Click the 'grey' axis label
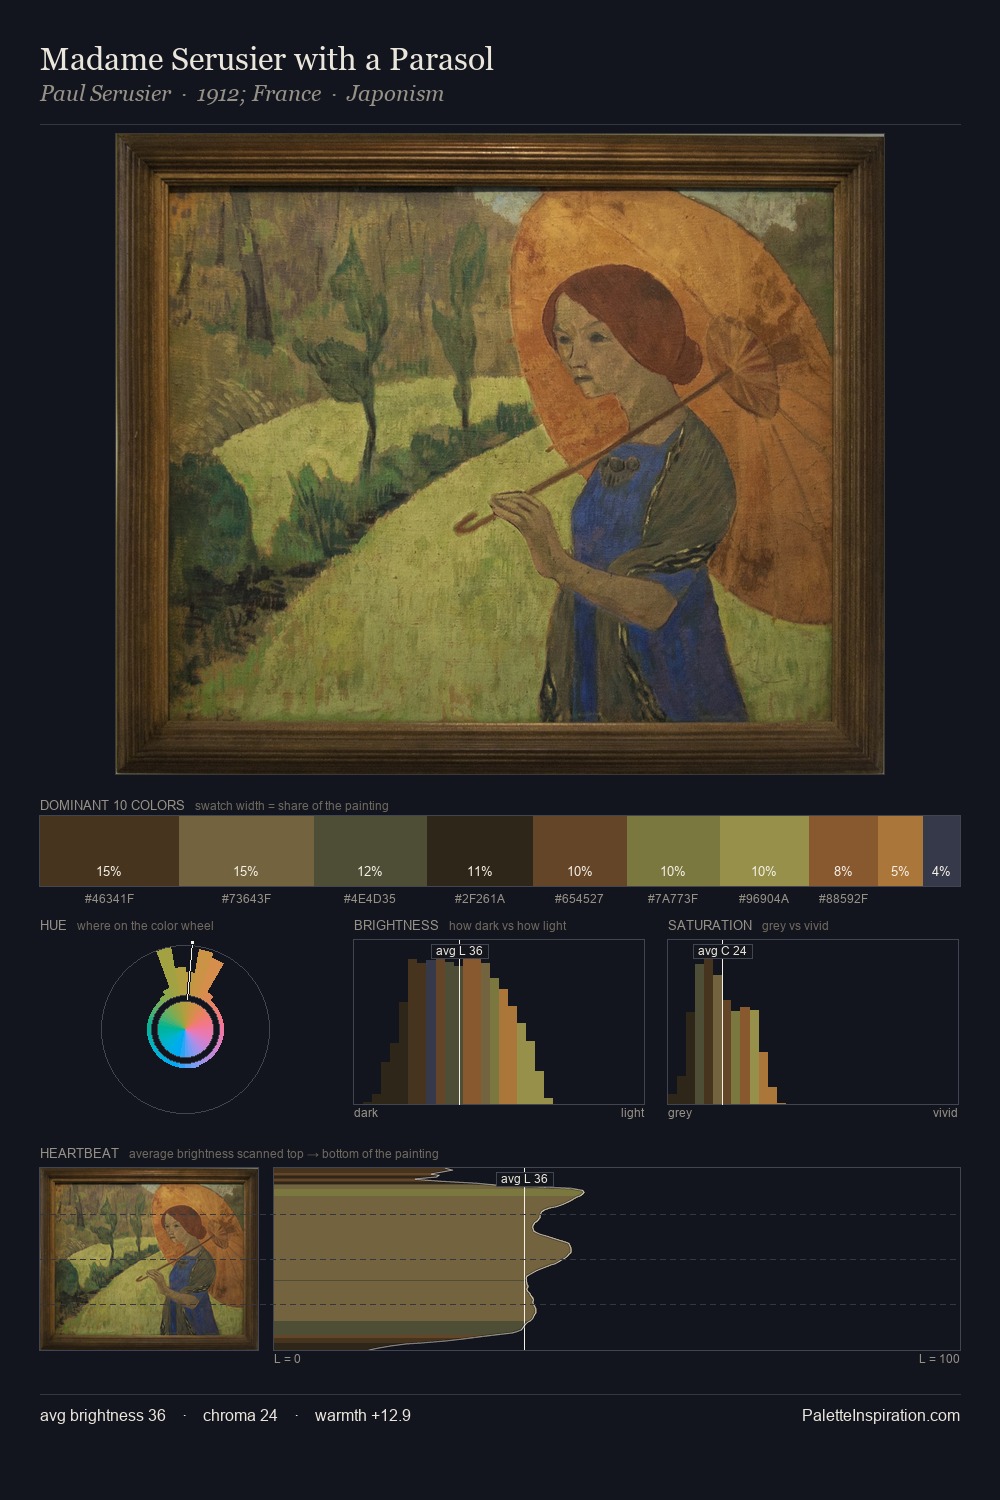This screenshot has width=1000, height=1500. [x=680, y=1113]
